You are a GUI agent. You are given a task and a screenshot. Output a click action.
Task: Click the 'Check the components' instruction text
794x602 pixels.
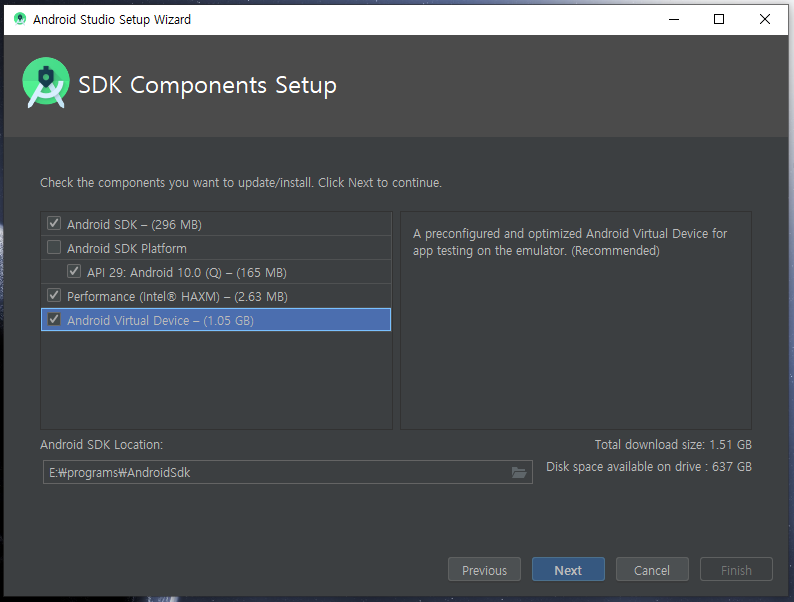241,182
